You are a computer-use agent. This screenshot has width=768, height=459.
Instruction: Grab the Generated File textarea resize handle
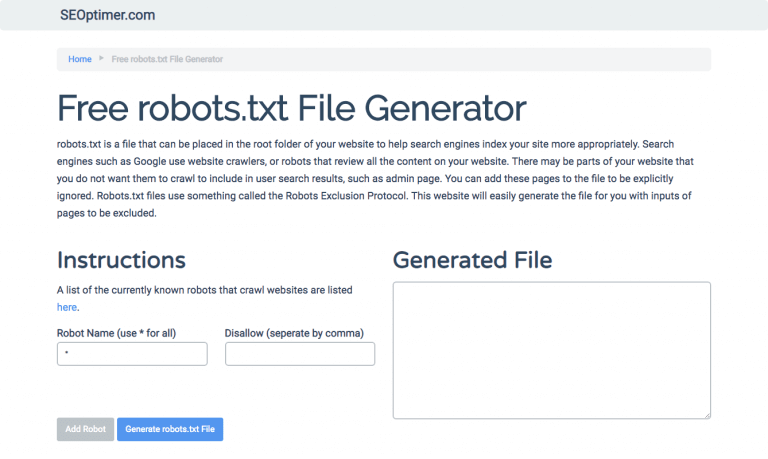point(706,414)
